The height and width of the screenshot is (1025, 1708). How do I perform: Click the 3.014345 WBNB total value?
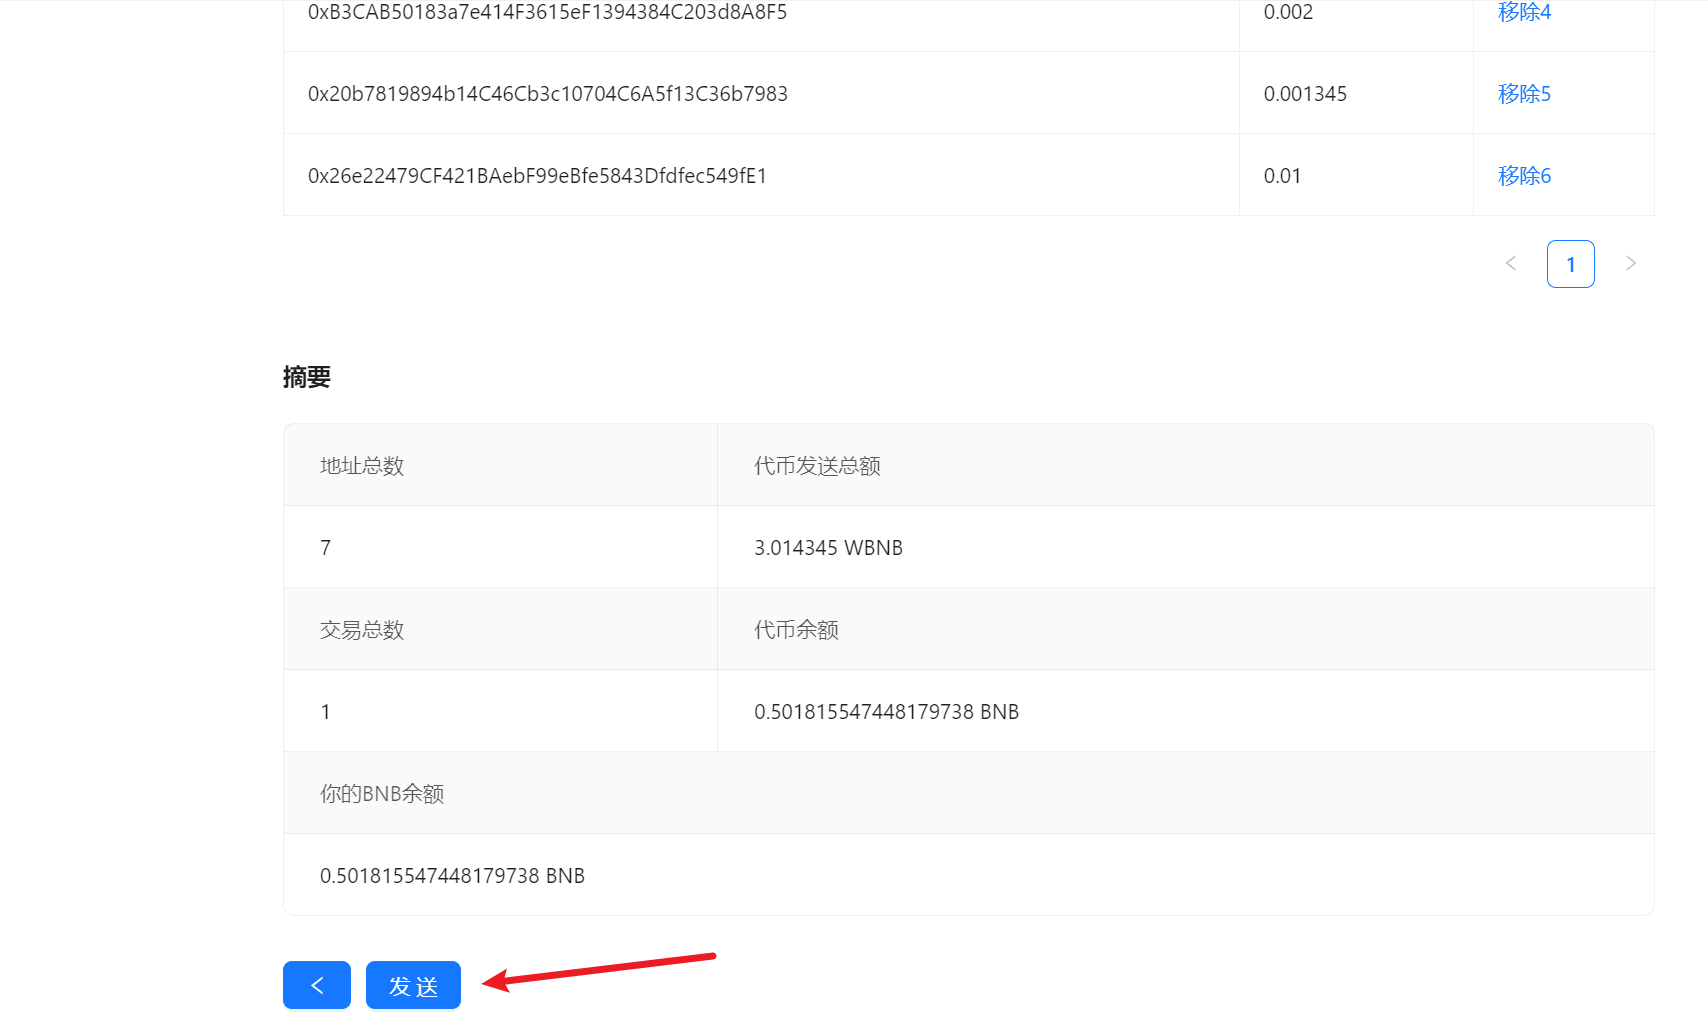tap(828, 548)
